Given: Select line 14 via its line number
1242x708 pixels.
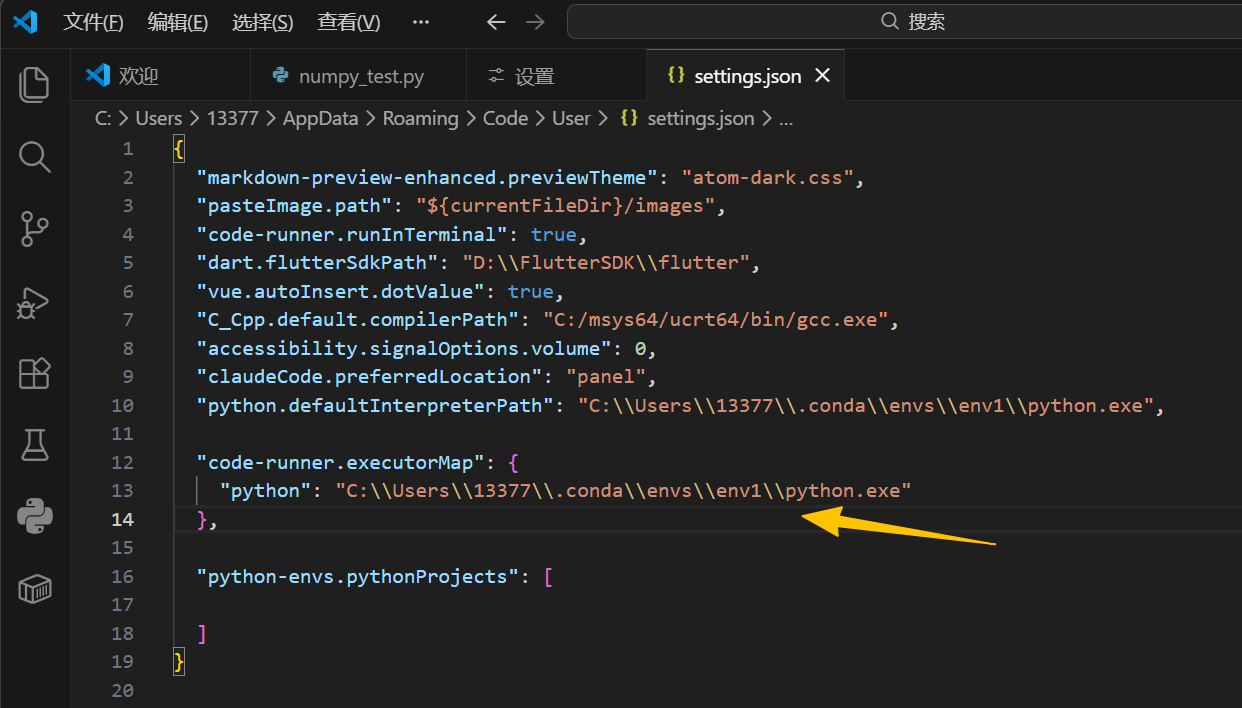Looking at the screenshot, I should [122, 520].
